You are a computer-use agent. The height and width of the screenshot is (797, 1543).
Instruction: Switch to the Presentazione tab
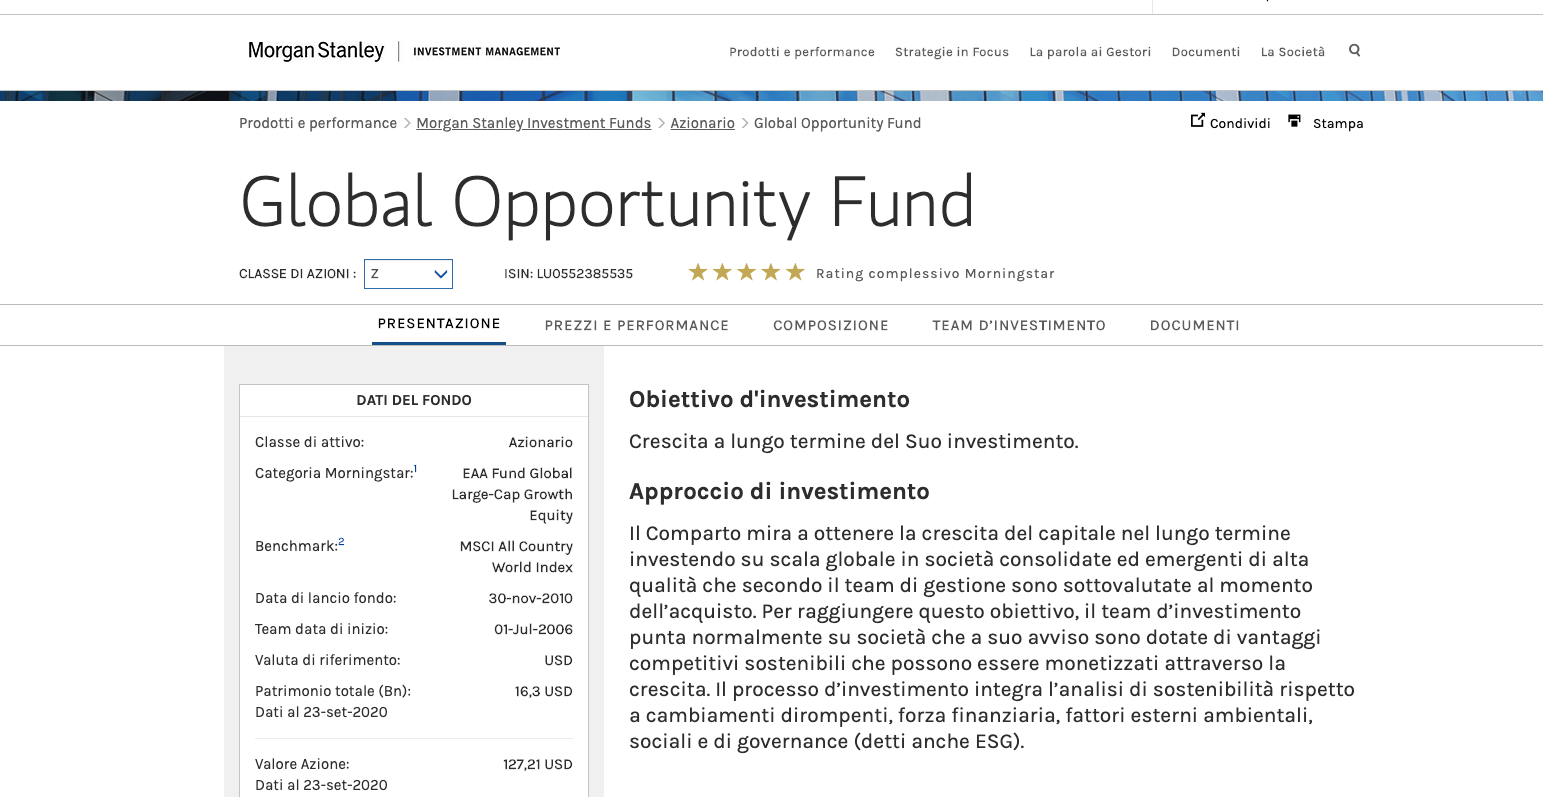tap(439, 324)
